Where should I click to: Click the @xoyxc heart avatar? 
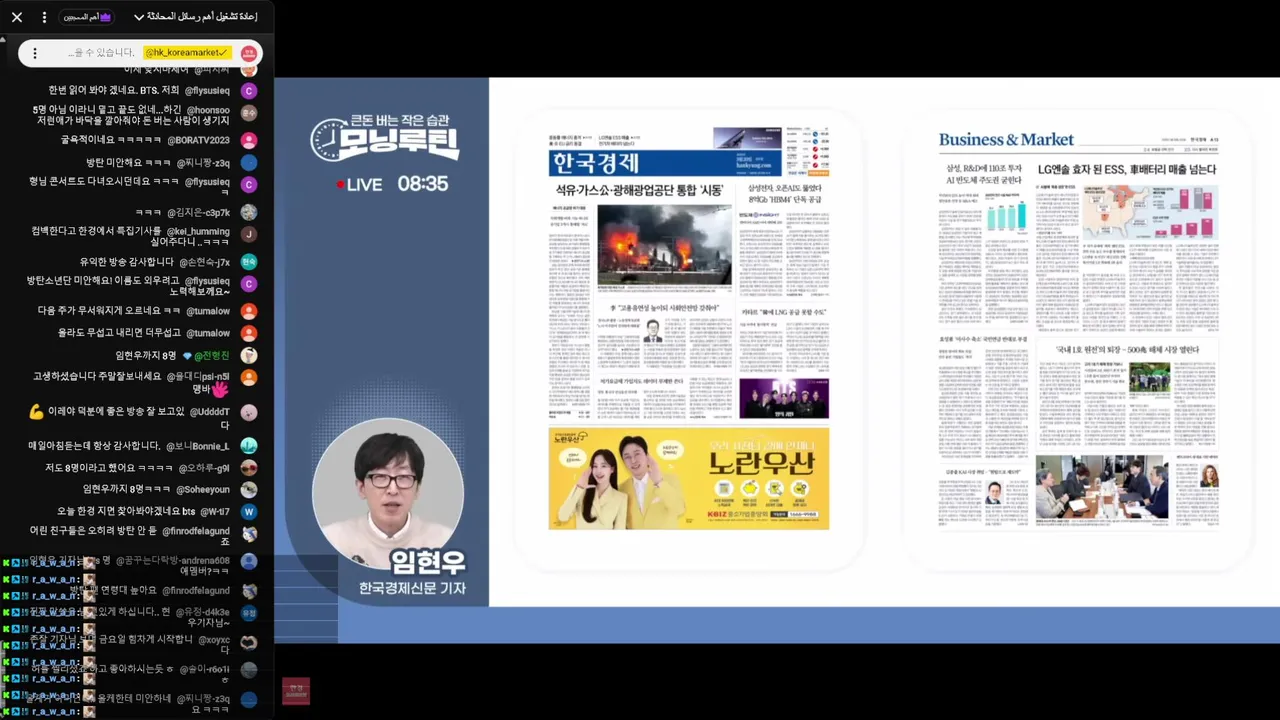(x=249, y=641)
